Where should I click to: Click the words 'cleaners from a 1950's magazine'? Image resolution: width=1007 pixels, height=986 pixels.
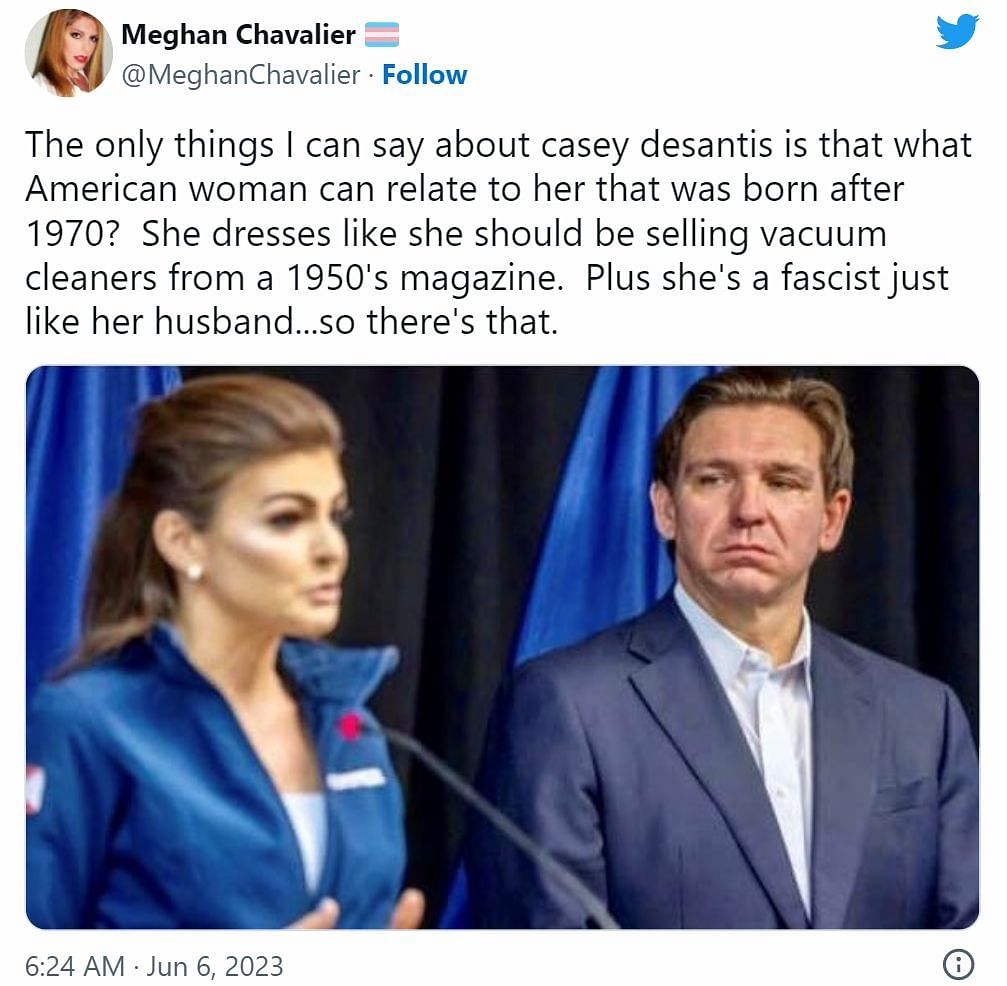click(294, 278)
